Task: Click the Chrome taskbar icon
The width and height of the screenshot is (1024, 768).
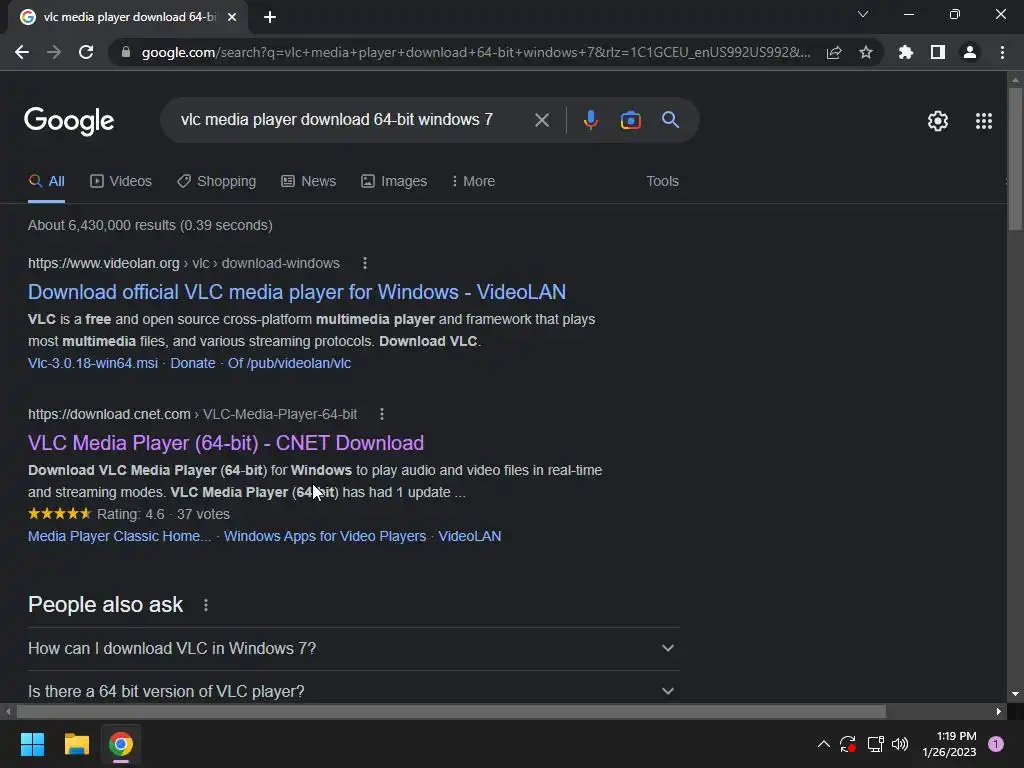Action: 121,744
